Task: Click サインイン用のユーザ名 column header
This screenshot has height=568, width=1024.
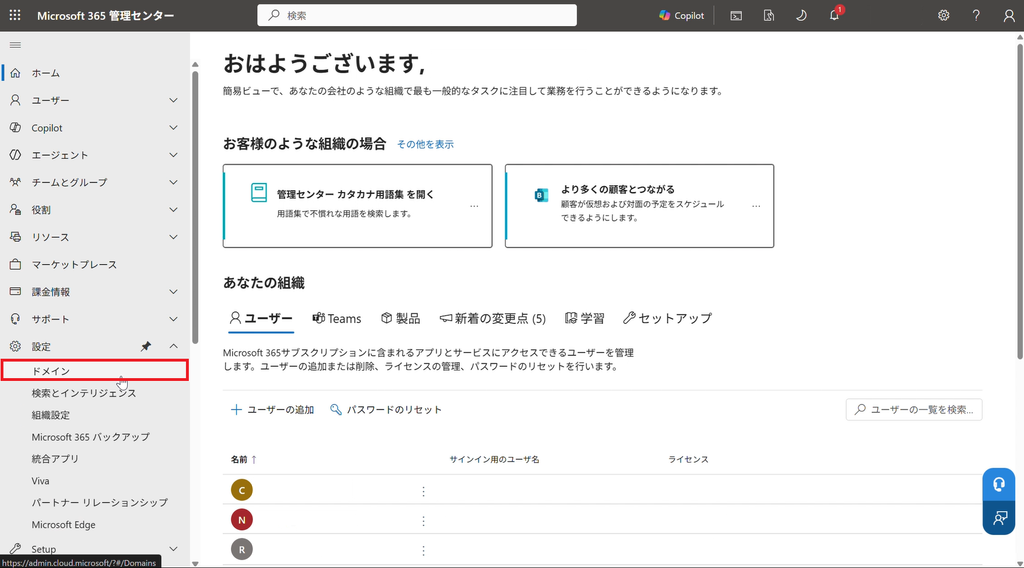Action: click(x=494, y=460)
